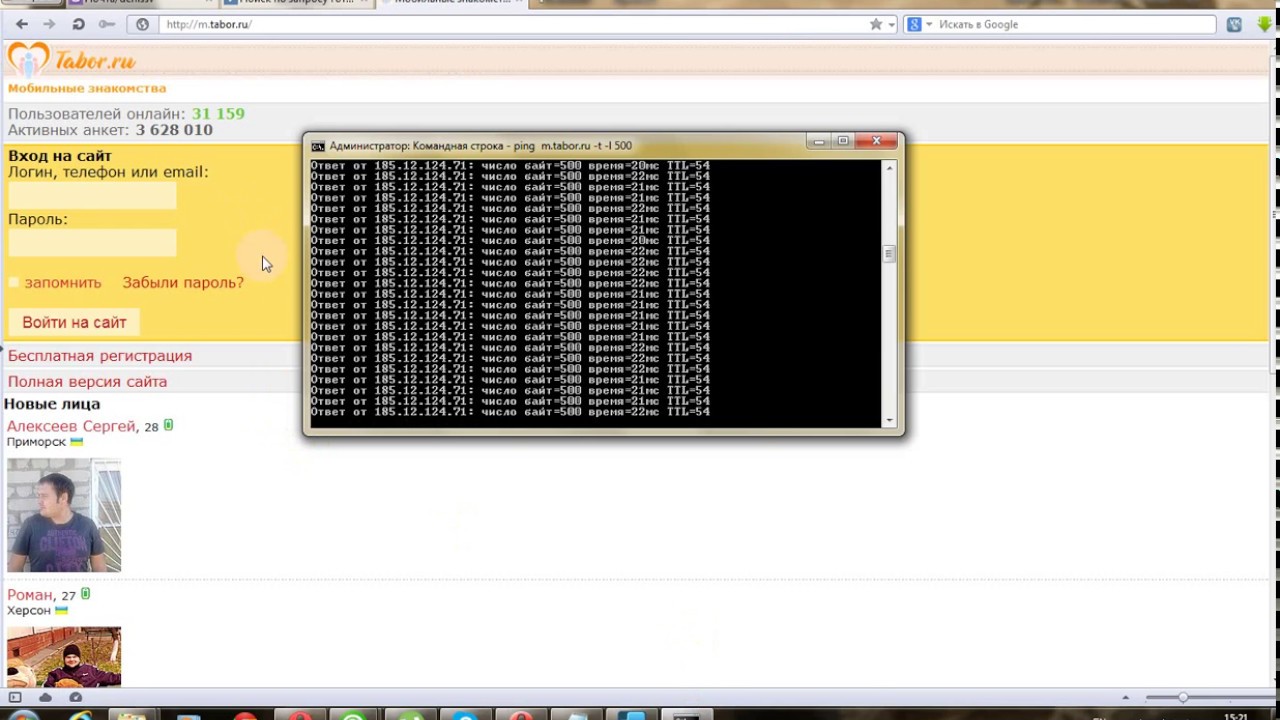Click the online users count '31 159'
The width and height of the screenshot is (1280, 720).
218,114
